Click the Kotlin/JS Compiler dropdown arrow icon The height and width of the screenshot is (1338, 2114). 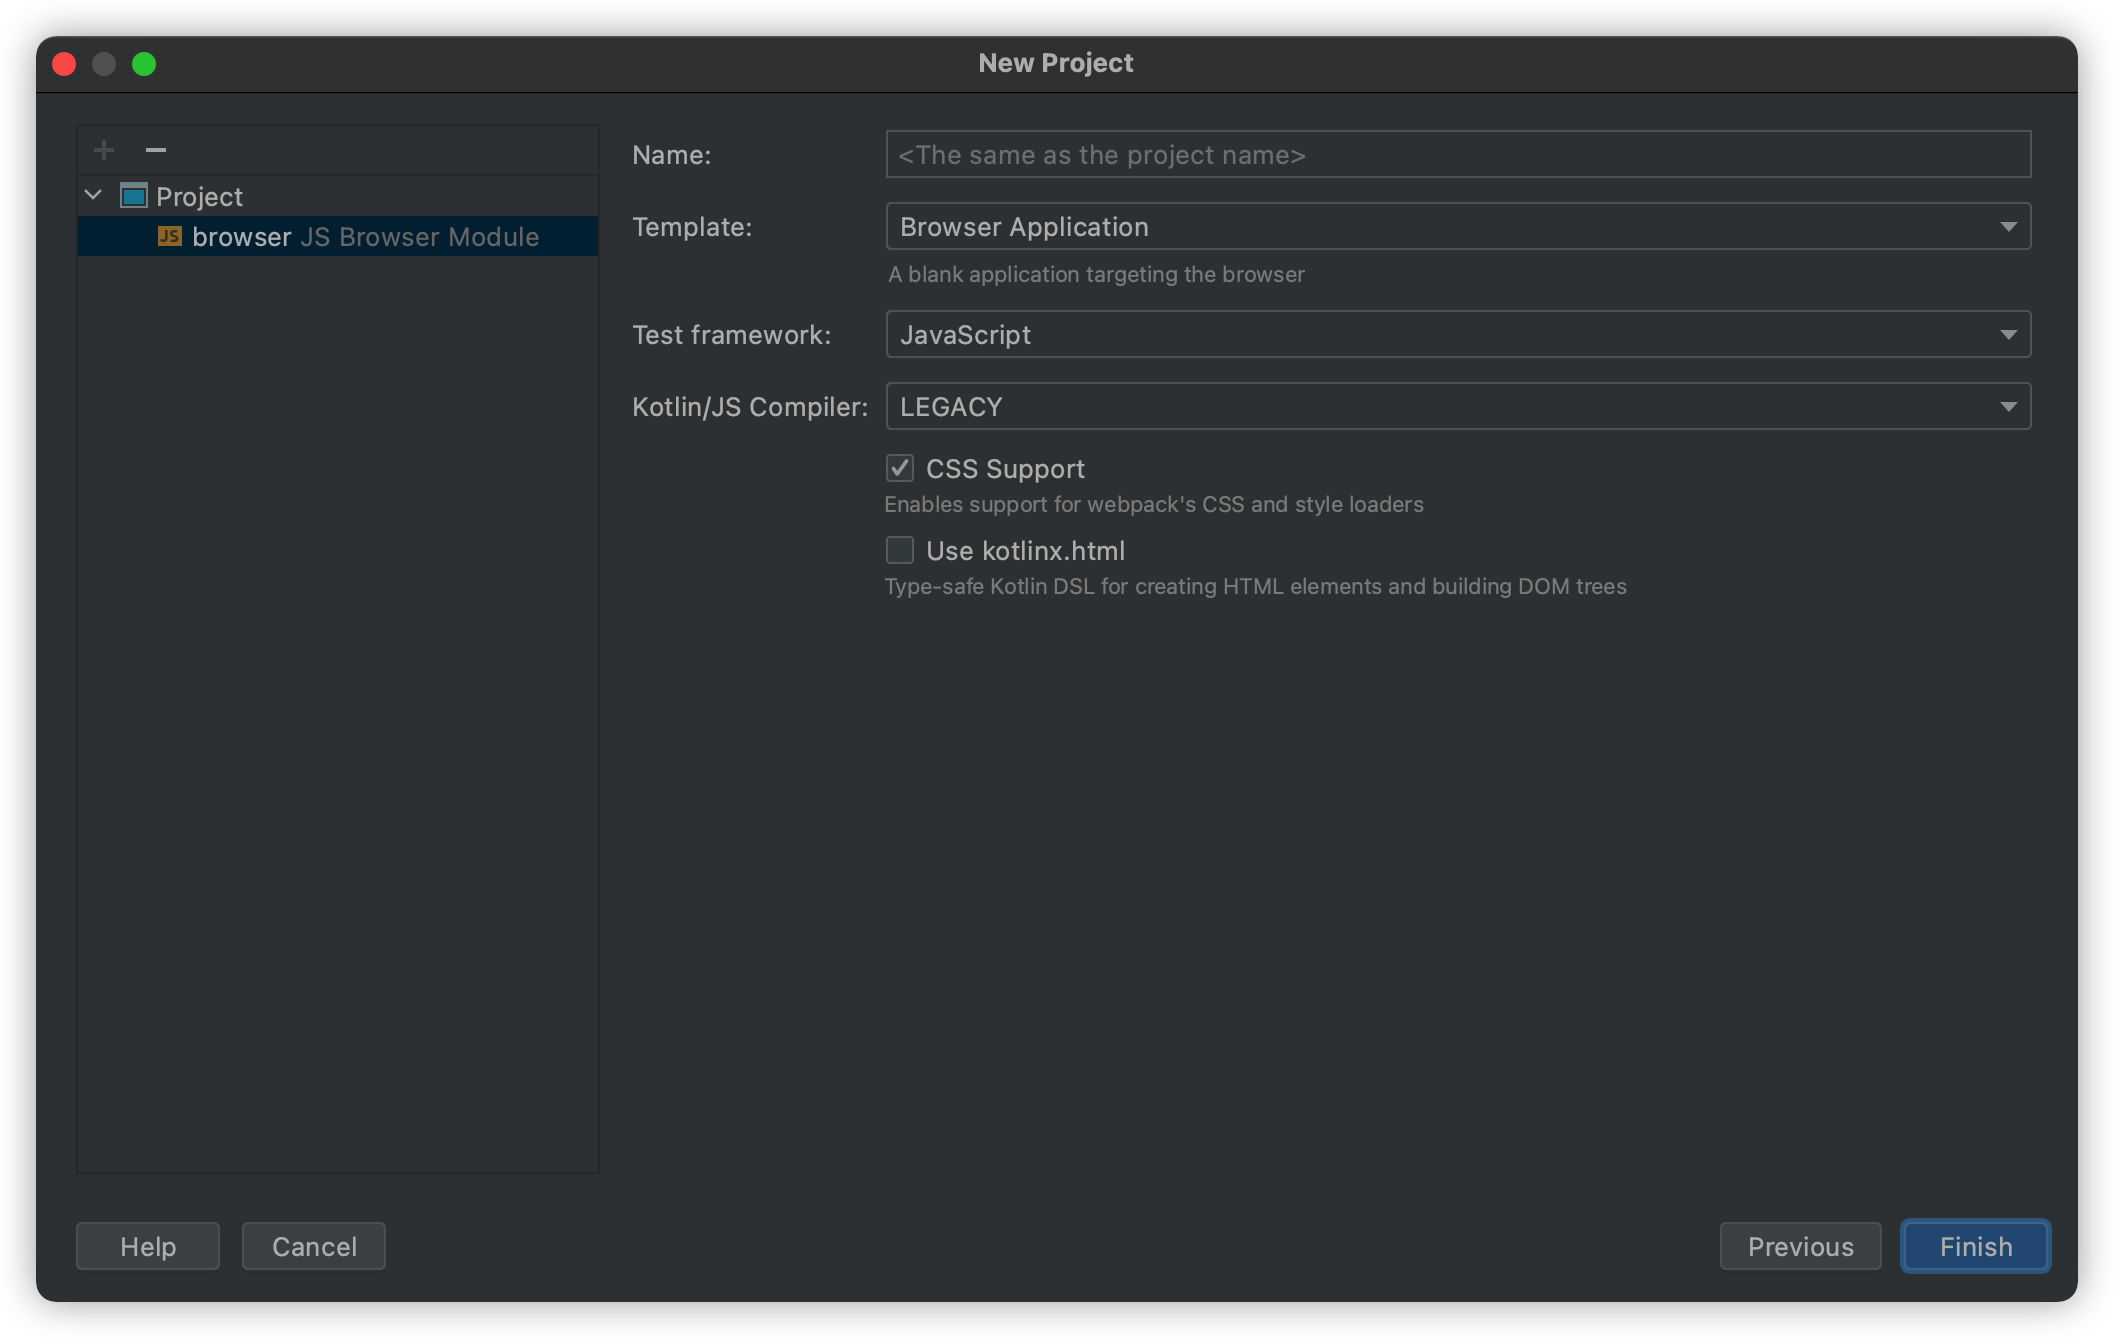pyautogui.click(x=2007, y=407)
